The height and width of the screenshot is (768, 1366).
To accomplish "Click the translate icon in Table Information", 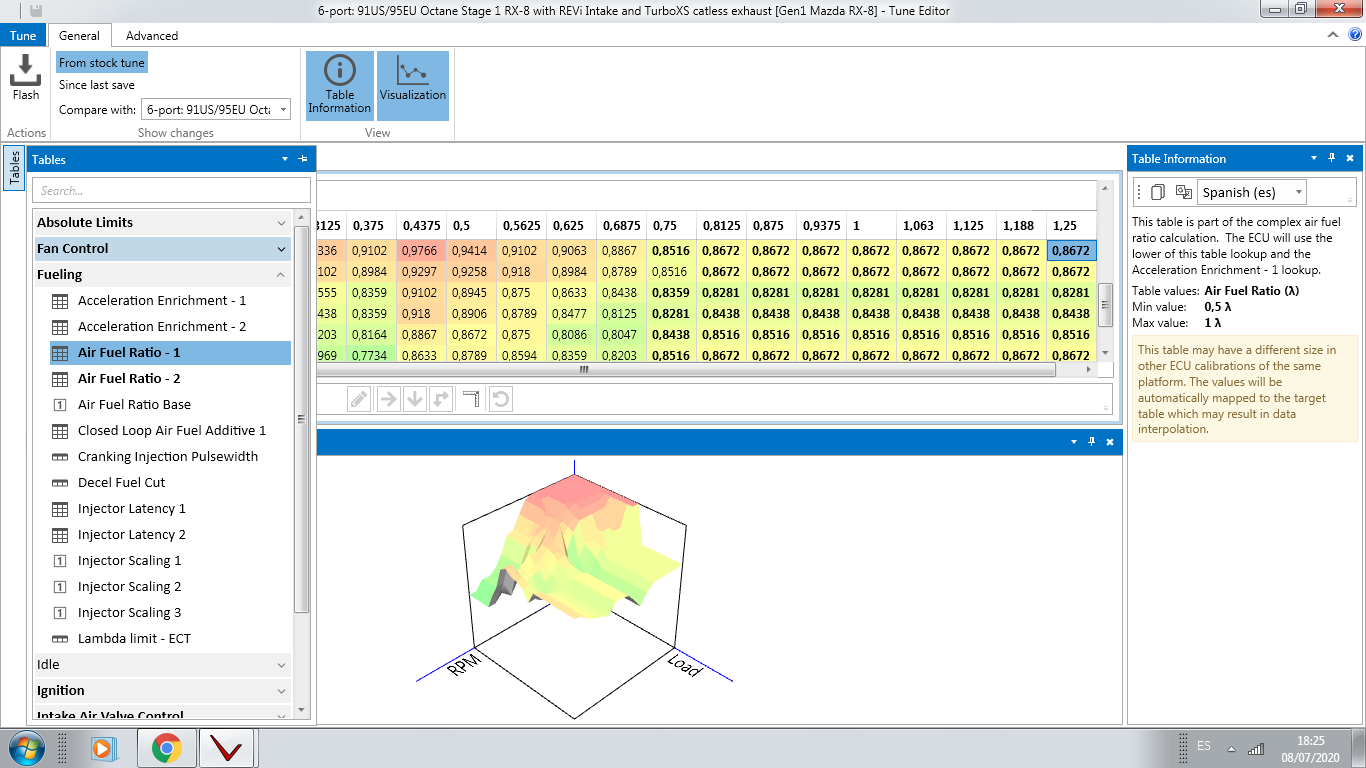I will tap(1184, 192).
